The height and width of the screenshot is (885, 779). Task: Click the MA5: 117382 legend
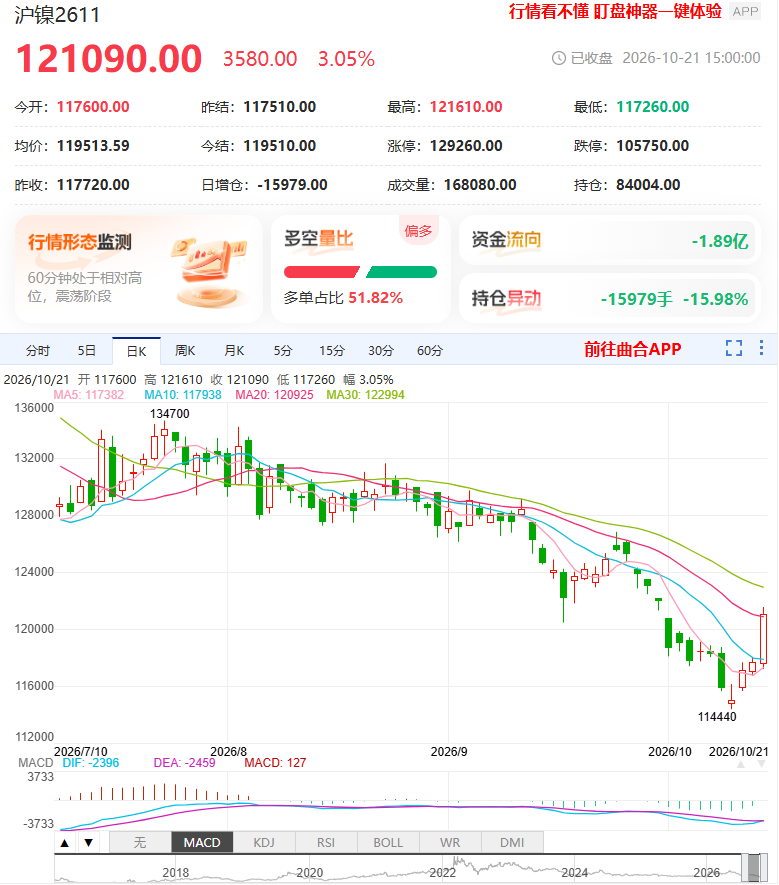(89, 395)
